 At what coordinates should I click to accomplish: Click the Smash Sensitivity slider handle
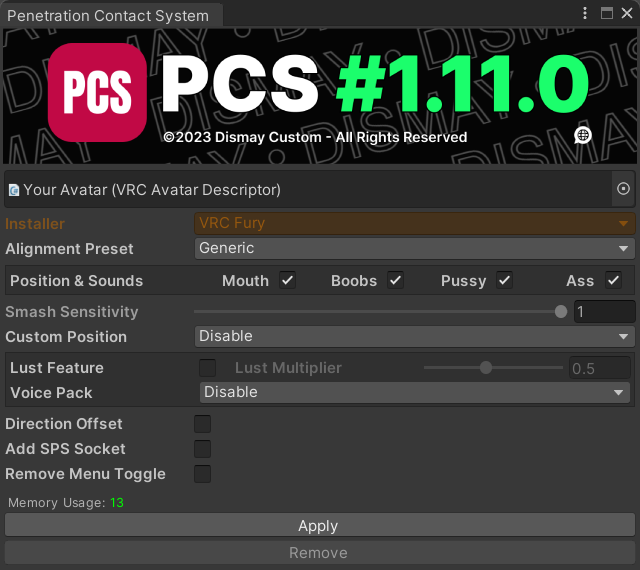[x=561, y=312]
